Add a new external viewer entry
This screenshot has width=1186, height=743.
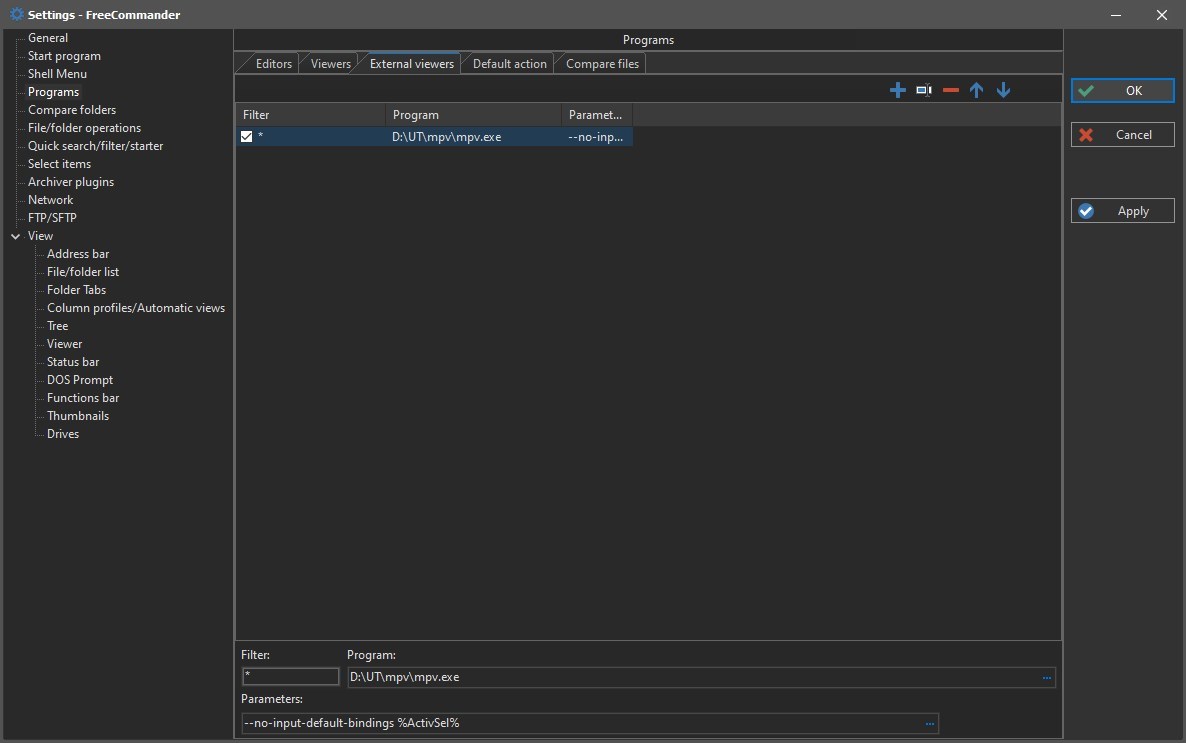pos(897,91)
